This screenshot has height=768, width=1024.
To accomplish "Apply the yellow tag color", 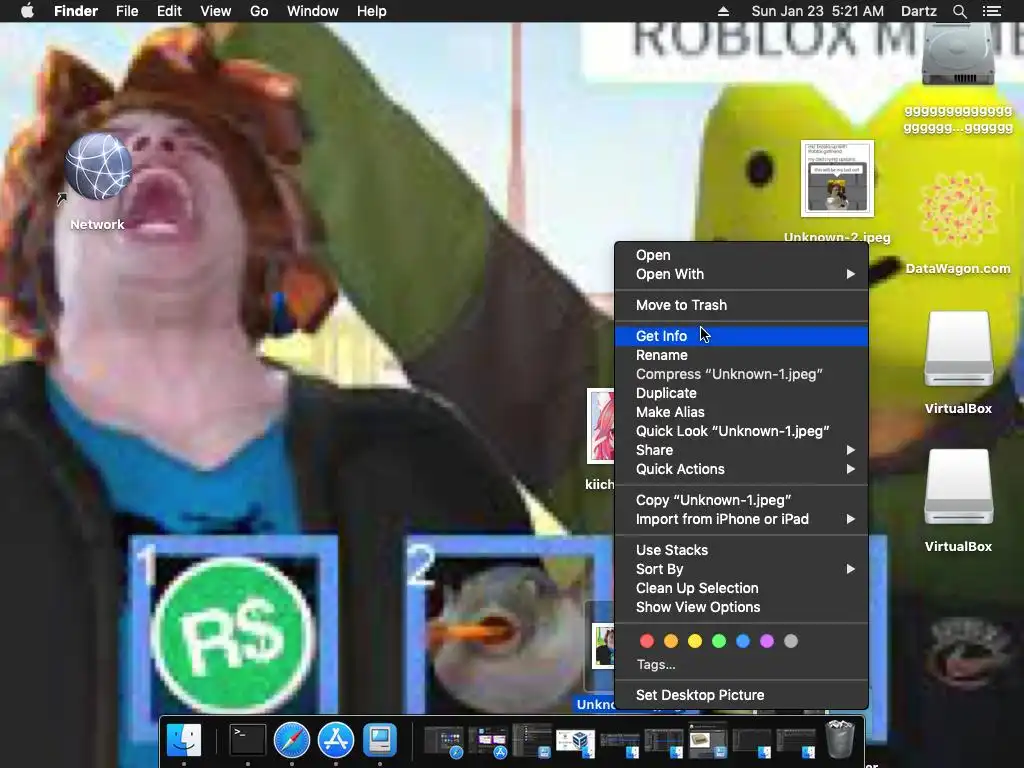I will tap(695, 641).
